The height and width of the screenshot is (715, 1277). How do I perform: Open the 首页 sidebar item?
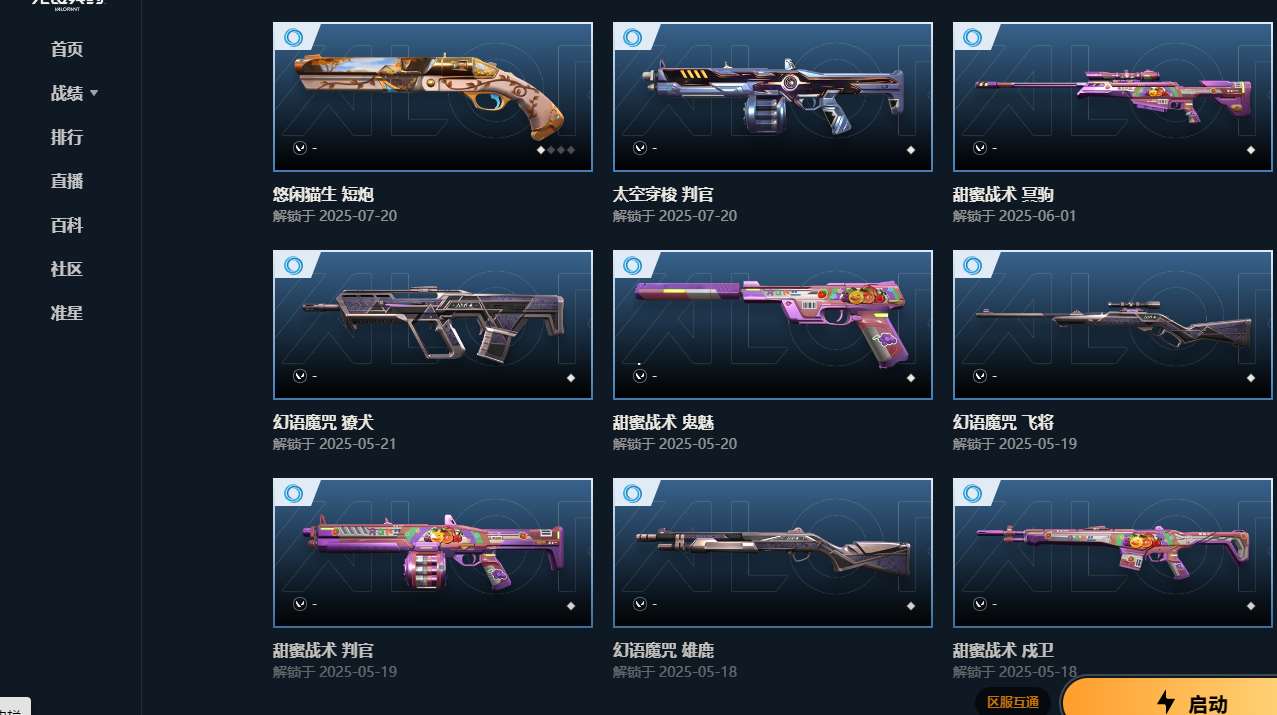pos(67,49)
